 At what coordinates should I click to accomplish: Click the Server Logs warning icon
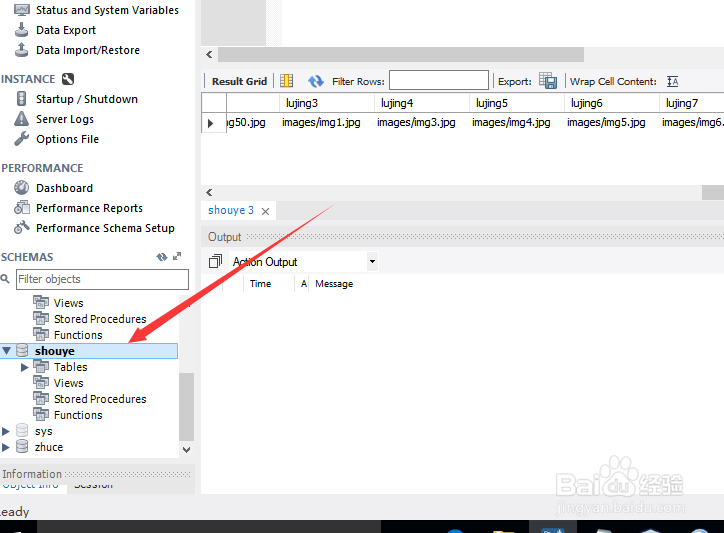click(x=21, y=119)
